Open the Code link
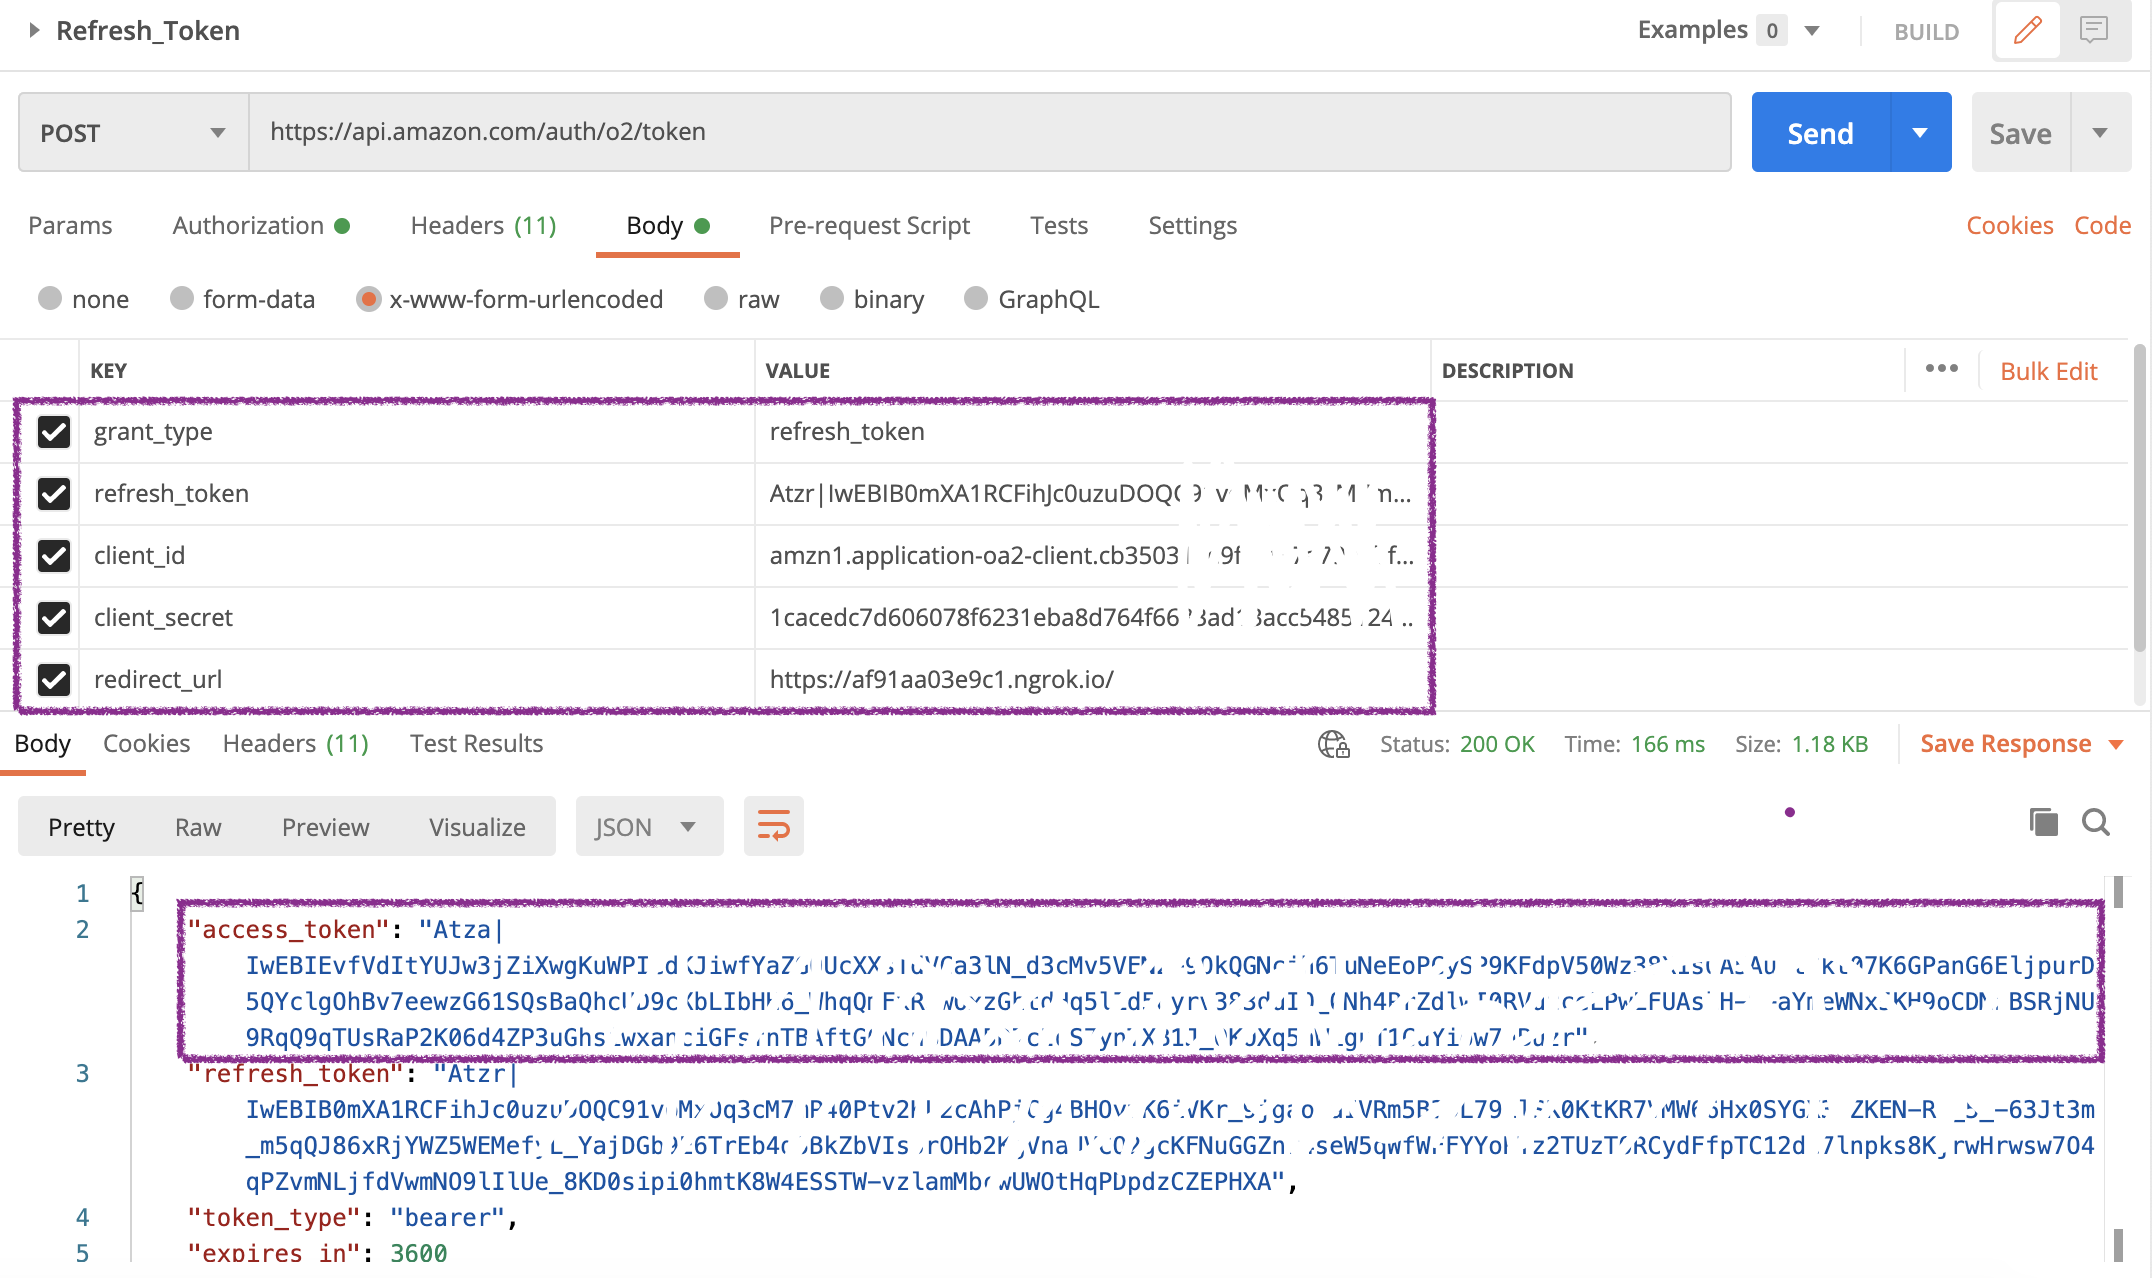 [2102, 225]
